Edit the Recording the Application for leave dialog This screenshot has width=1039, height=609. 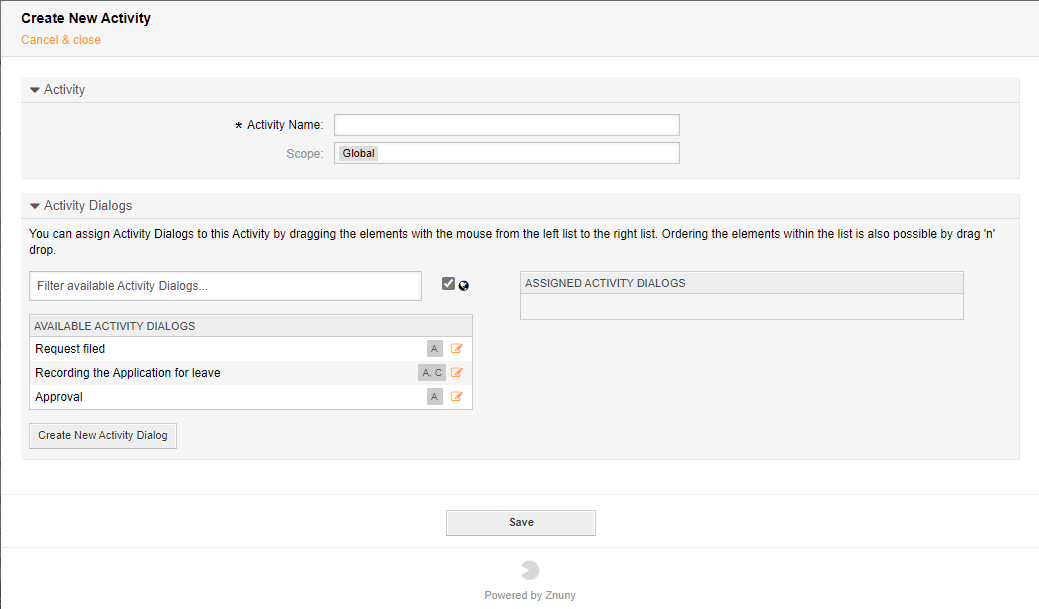tap(457, 372)
